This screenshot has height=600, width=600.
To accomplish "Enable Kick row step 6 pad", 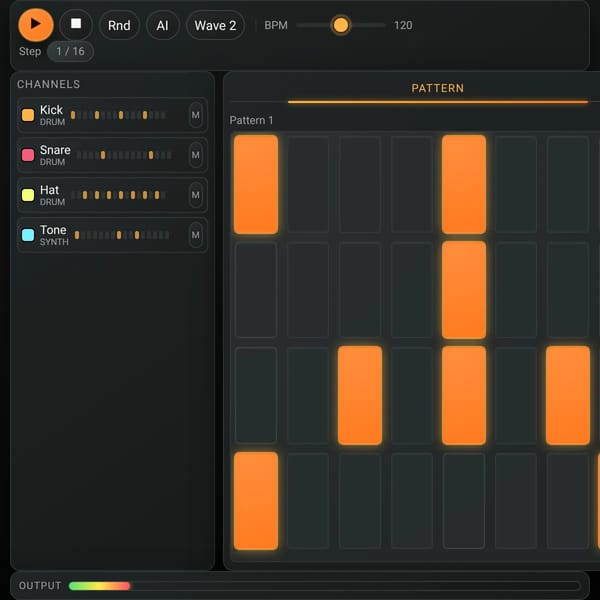I will point(516,184).
